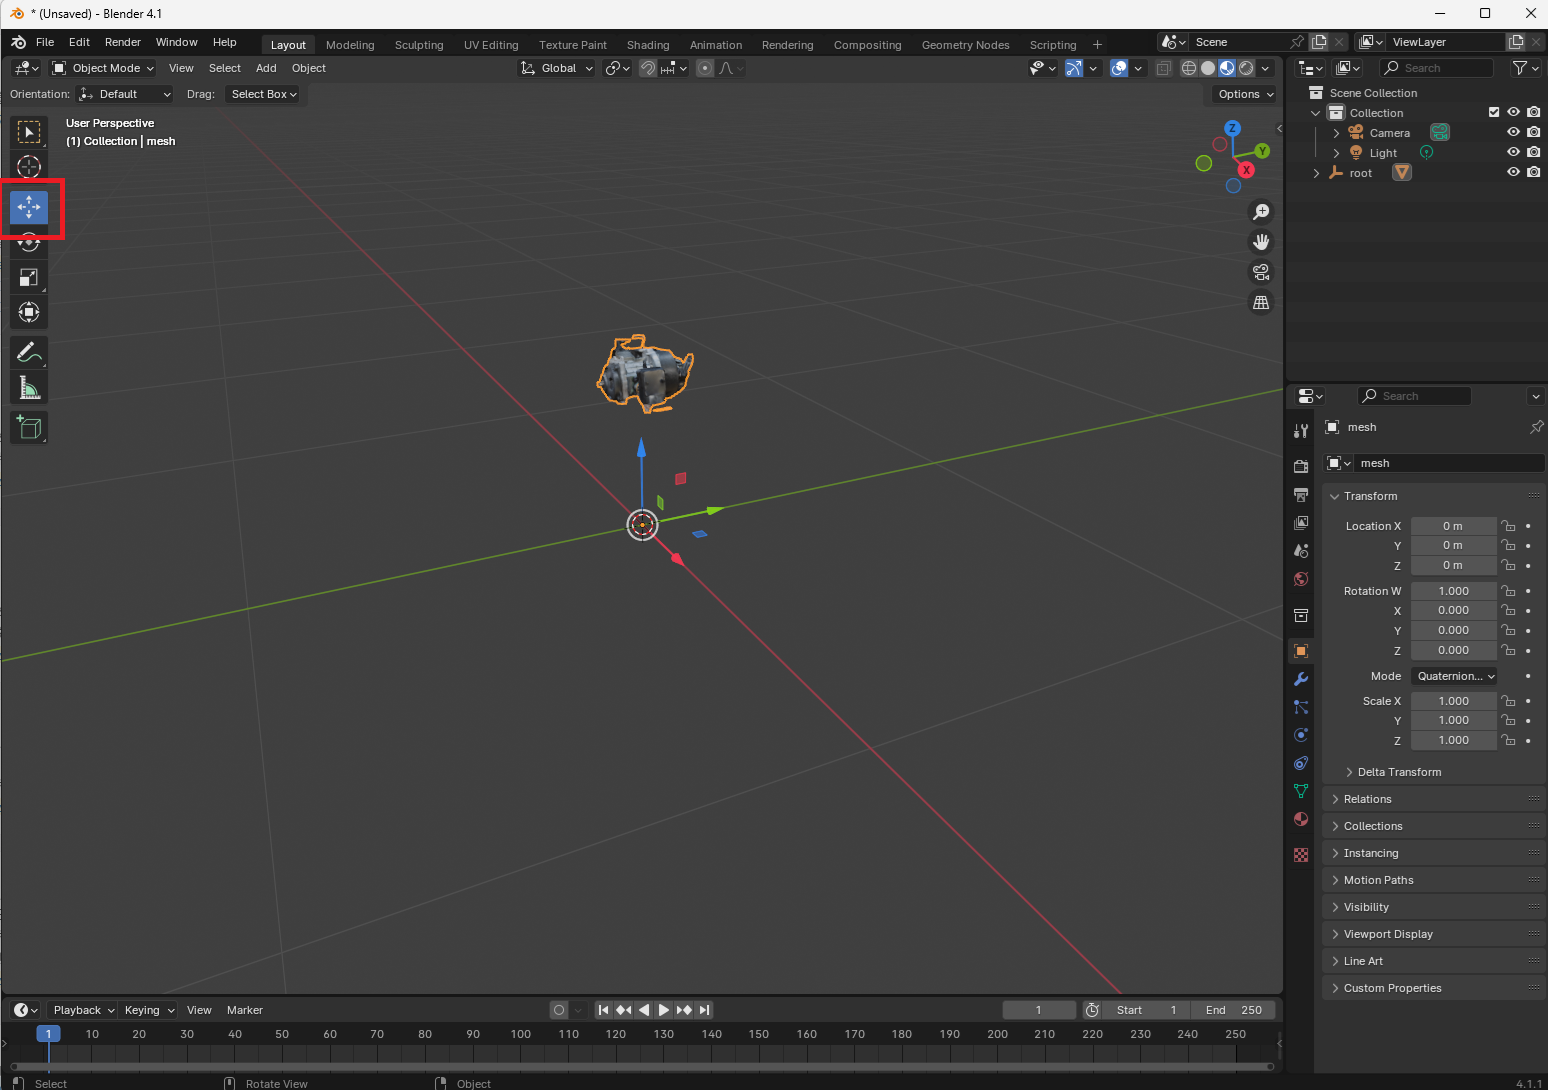This screenshot has width=1548, height=1090.
Task: Open the Render menu
Action: coord(123,42)
